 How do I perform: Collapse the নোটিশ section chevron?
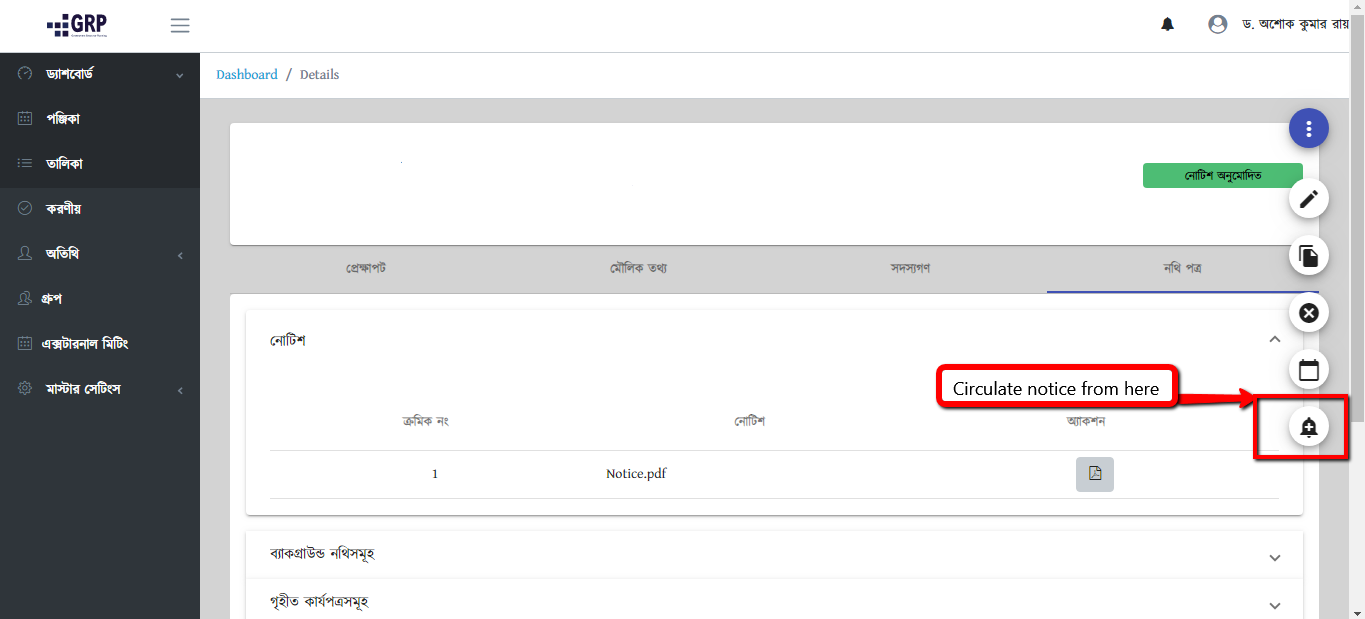[x=1274, y=340]
